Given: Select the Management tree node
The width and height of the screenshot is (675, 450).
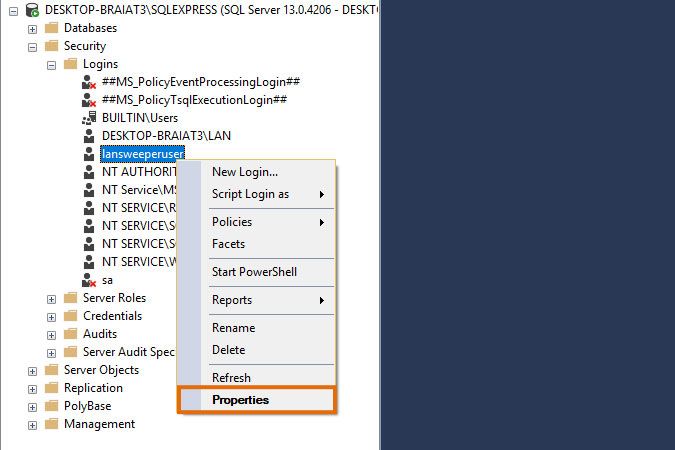Looking at the screenshot, I should point(99,424).
